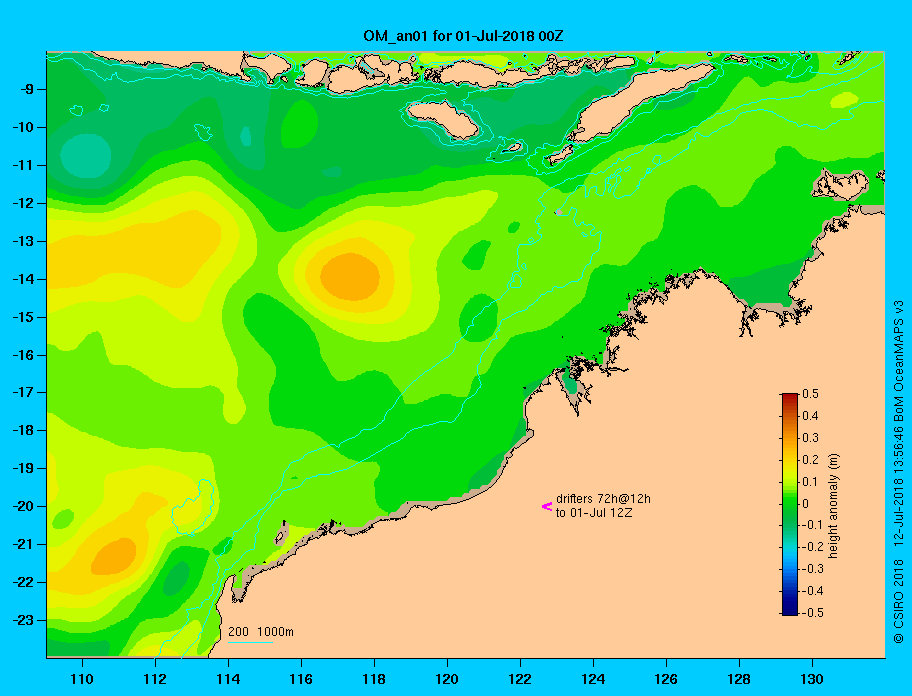Image resolution: width=912 pixels, height=696 pixels.
Task: Click the height anomaly color bar
Action: coord(790,504)
